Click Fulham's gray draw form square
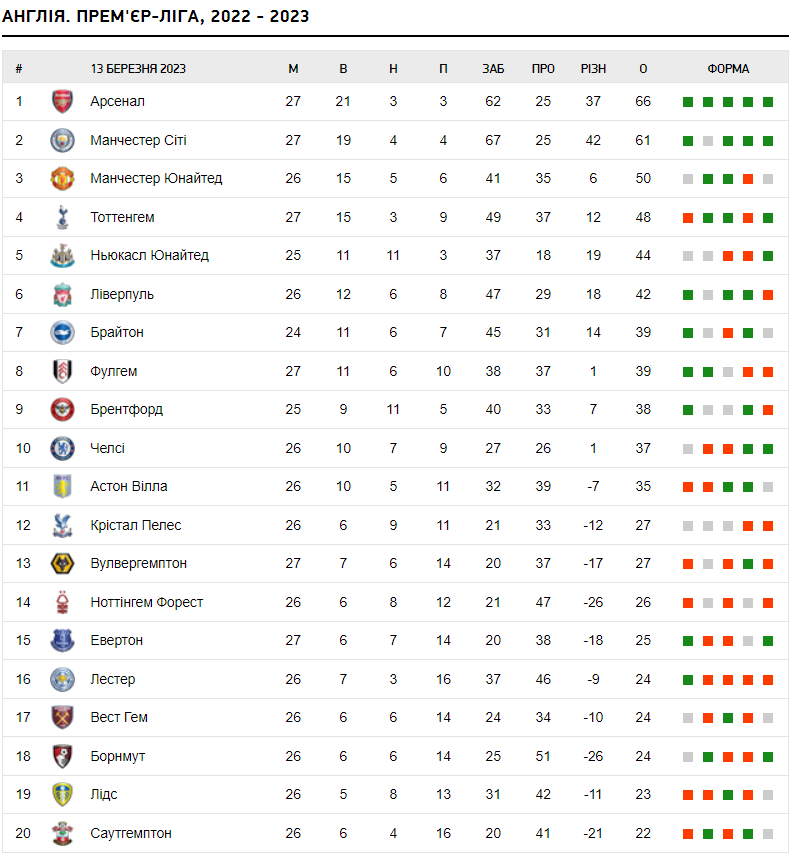The image size is (791, 856). pyautogui.click(x=728, y=372)
